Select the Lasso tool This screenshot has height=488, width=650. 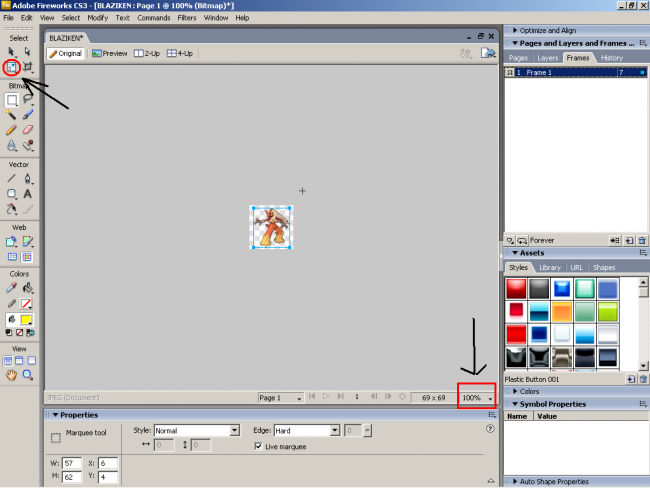(28, 99)
